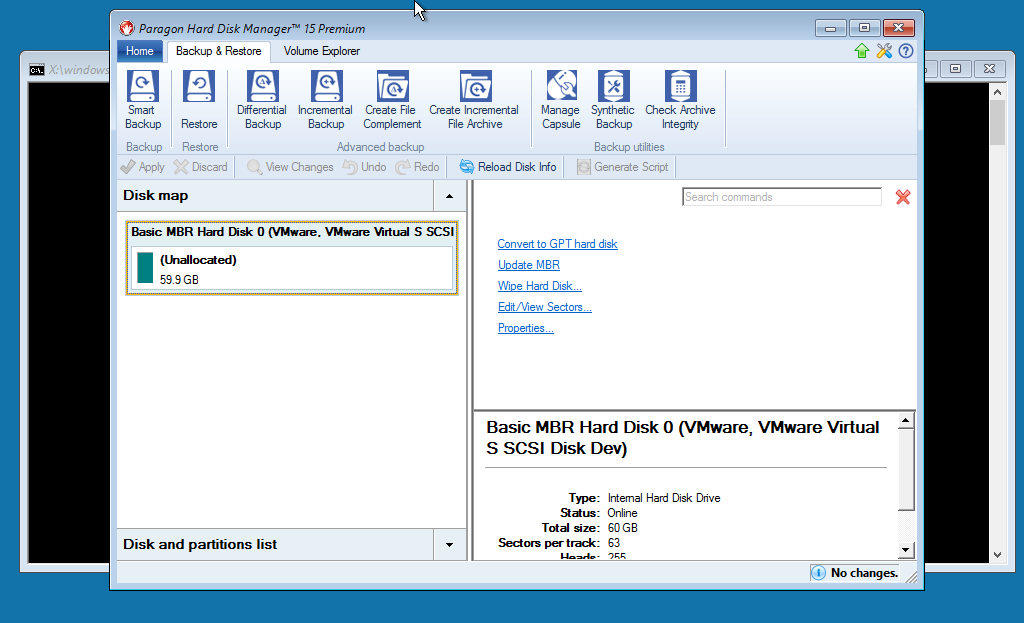The image size is (1024, 623).
Task: Open the Wipe Hard Disk link
Action: tap(539, 285)
